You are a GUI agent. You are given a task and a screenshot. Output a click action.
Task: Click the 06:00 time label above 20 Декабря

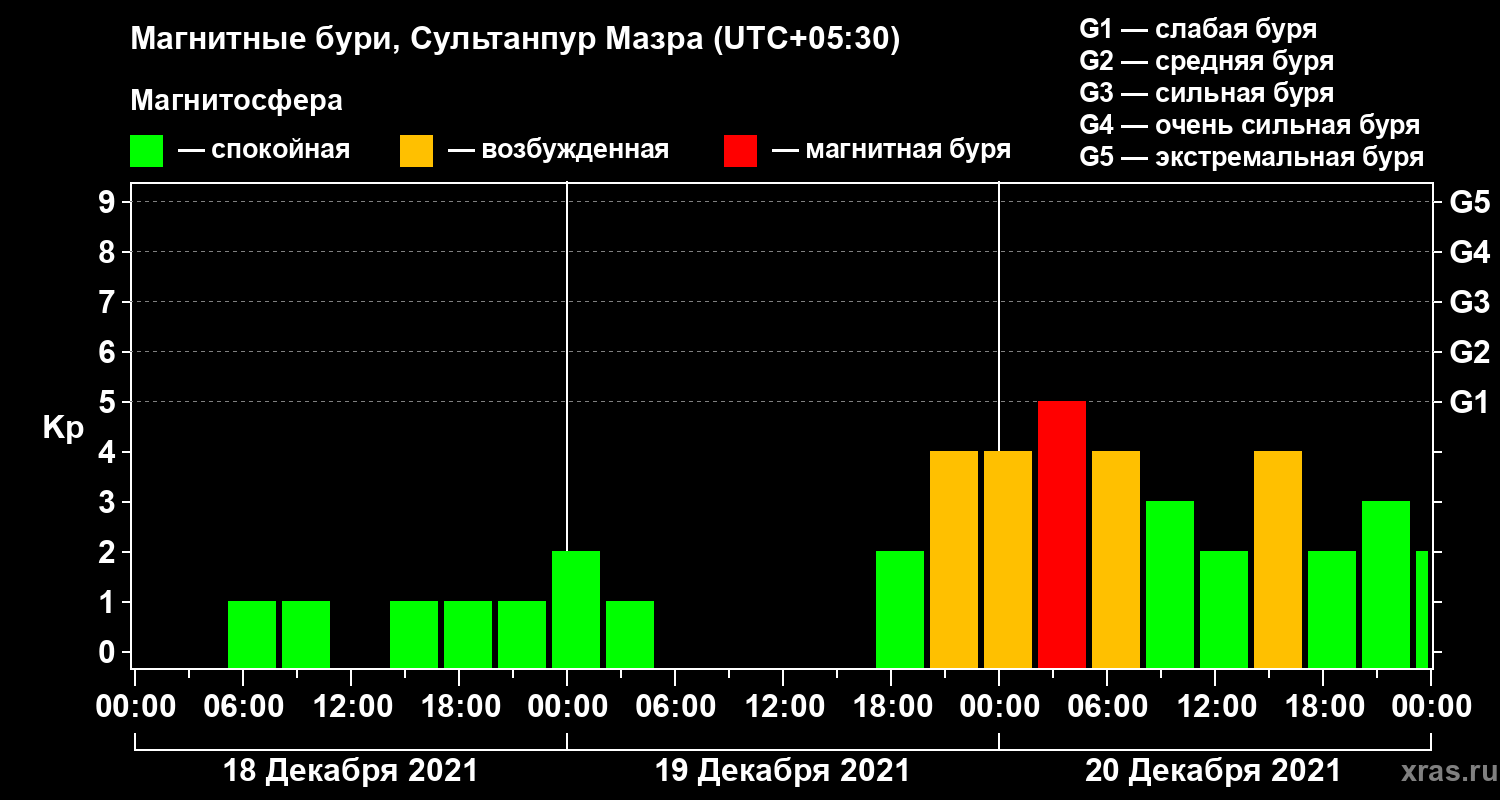(1107, 707)
